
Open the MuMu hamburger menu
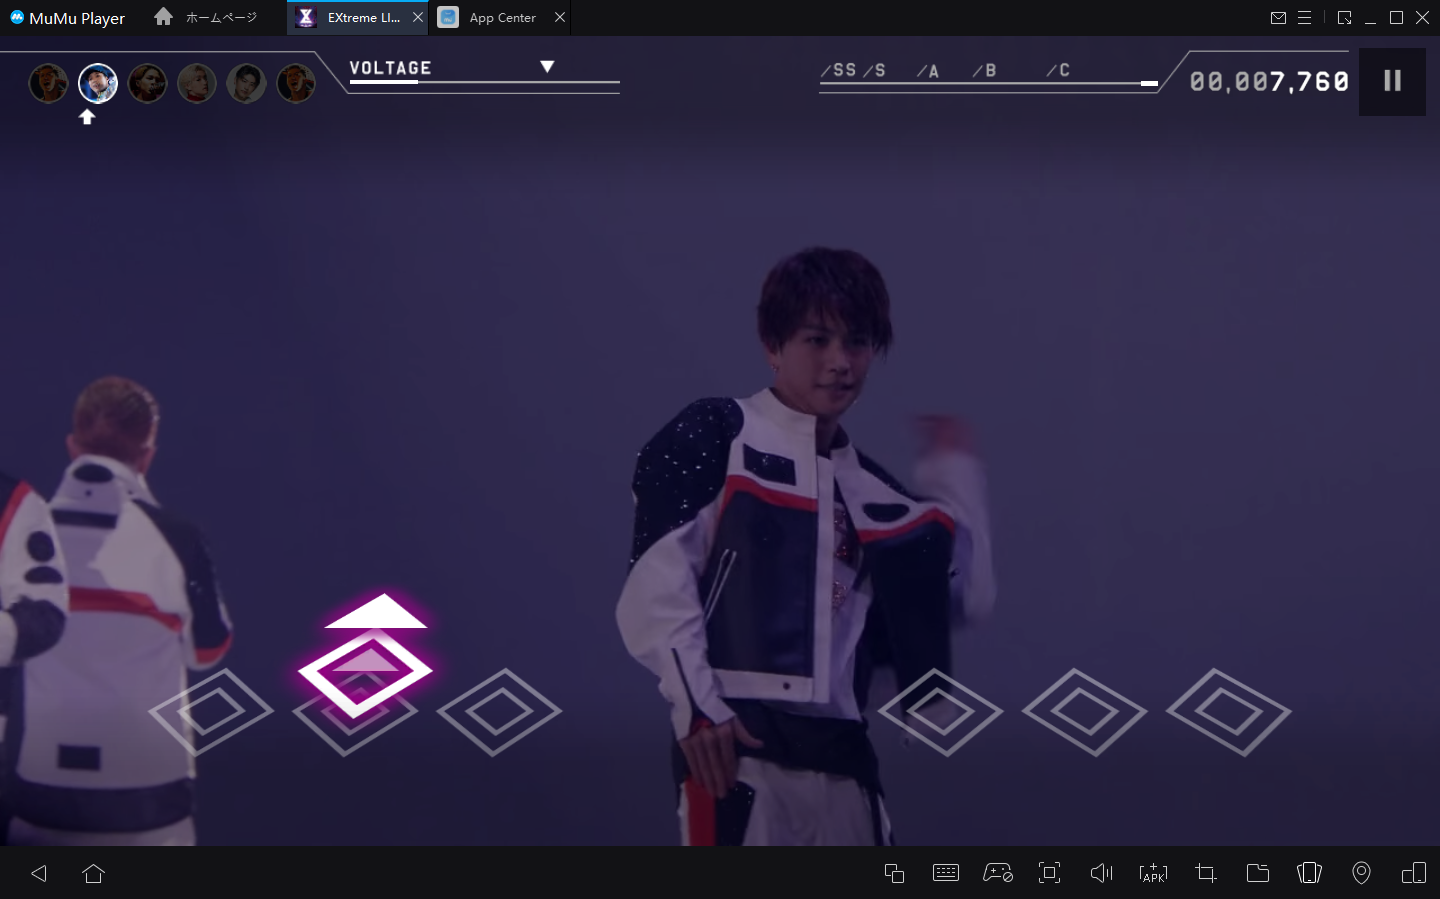tap(1304, 18)
